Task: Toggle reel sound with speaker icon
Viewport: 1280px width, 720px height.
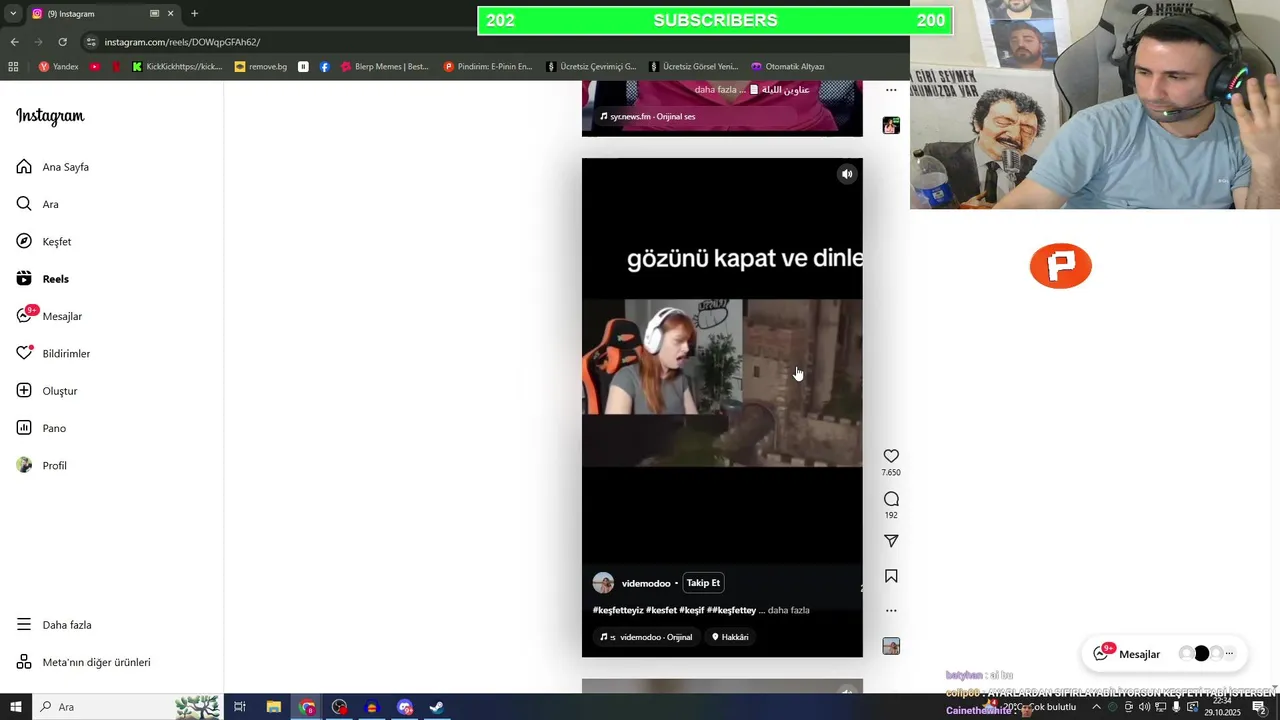Action: pyautogui.click(x=847, y=174)
